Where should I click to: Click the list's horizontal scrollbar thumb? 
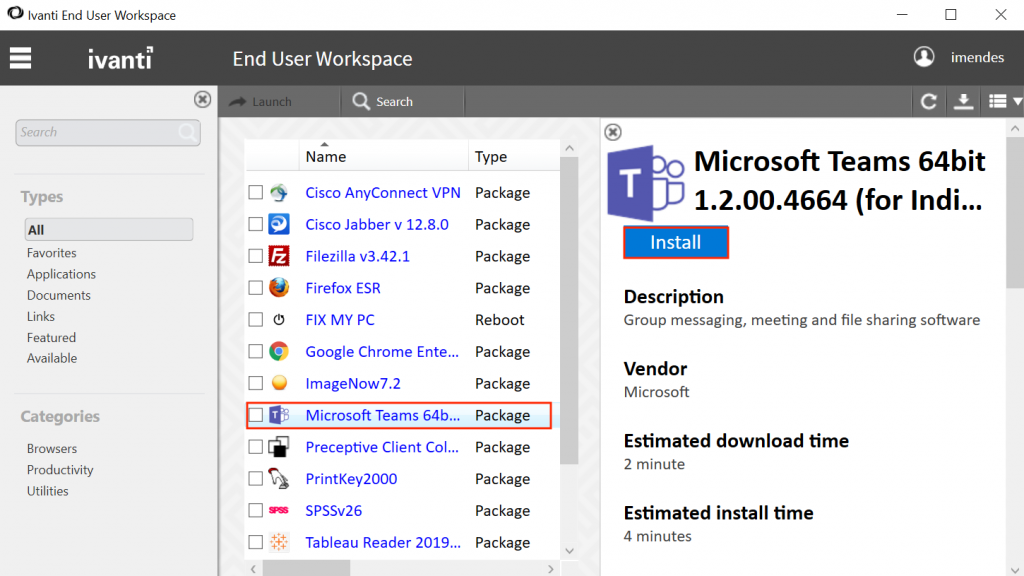coord(306,569)
